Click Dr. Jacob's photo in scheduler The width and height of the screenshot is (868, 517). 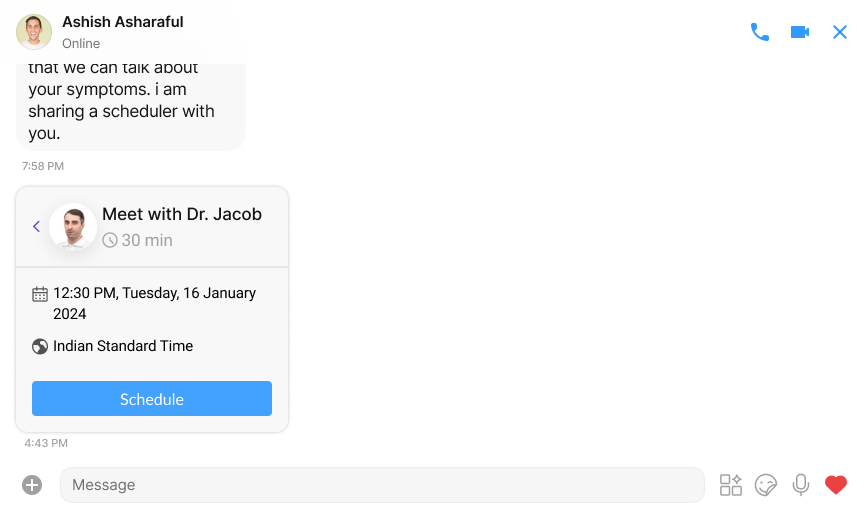click(73, 227)
